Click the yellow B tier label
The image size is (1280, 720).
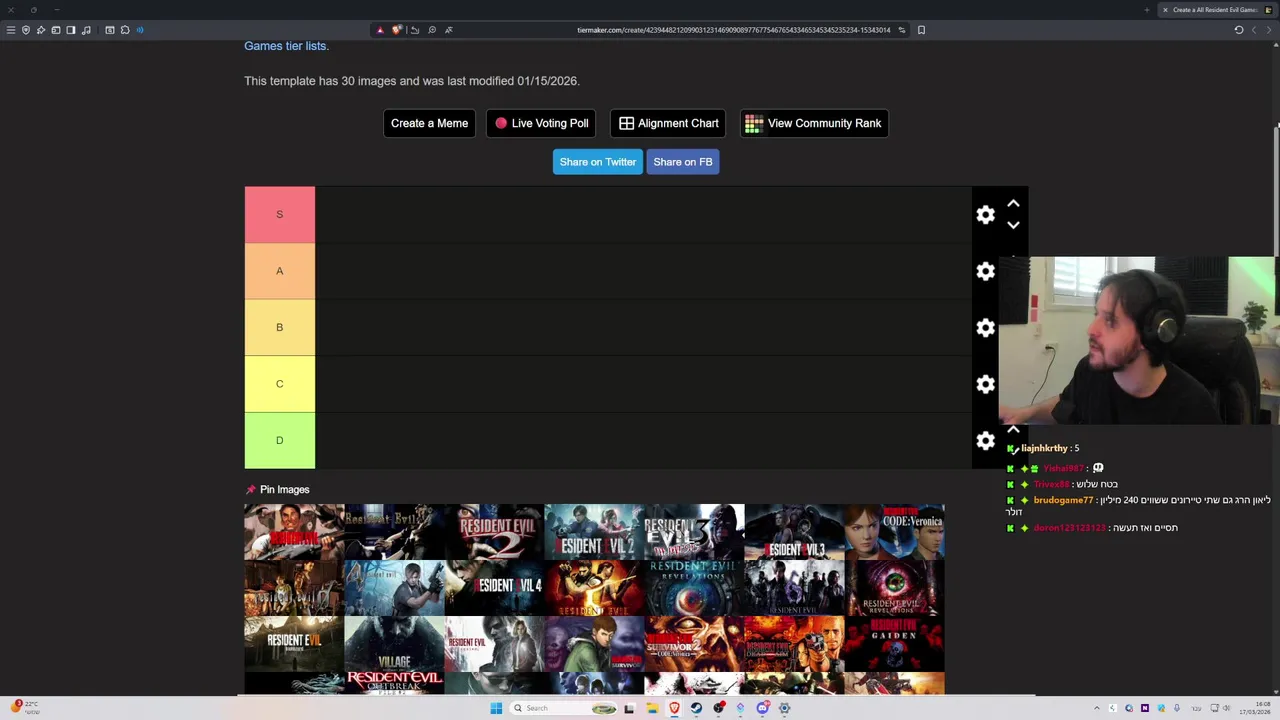pyautogui.click(x=280, y=327)
